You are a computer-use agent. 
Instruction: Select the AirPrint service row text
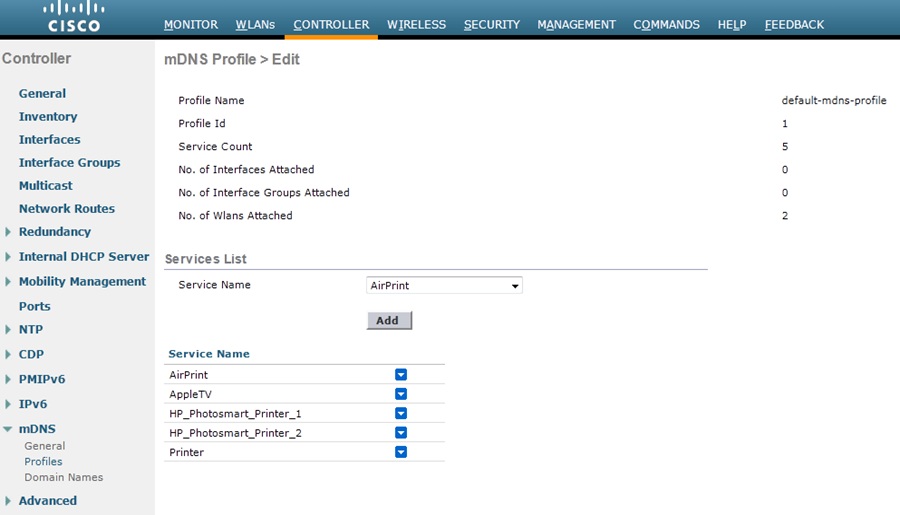point(188,375)
